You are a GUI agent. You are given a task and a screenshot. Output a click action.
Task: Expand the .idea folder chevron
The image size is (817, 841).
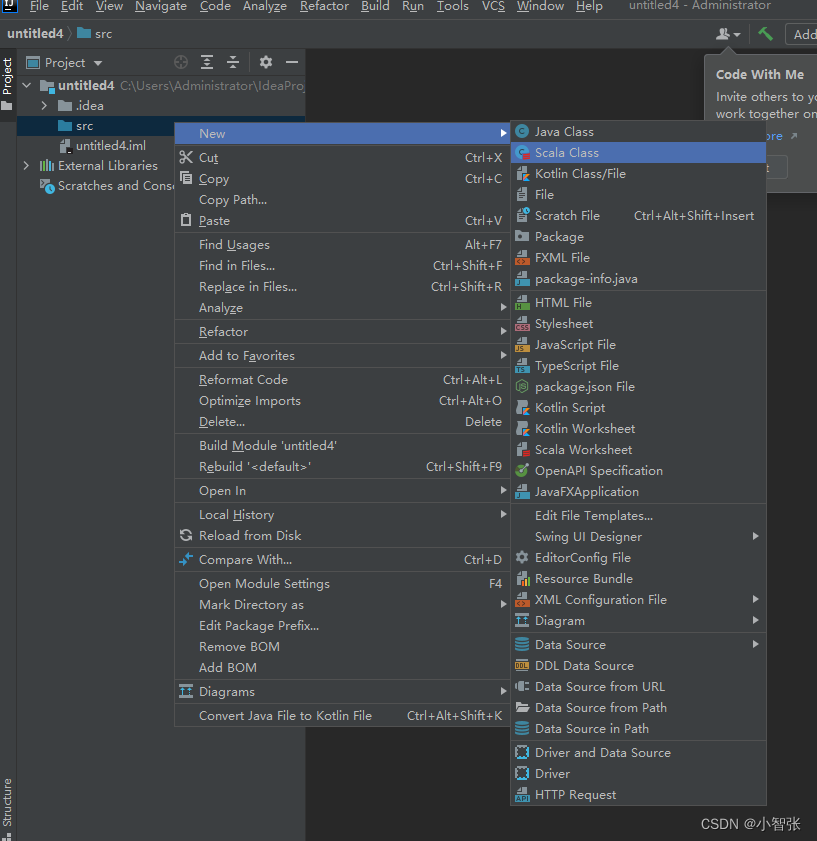[44, 106]
